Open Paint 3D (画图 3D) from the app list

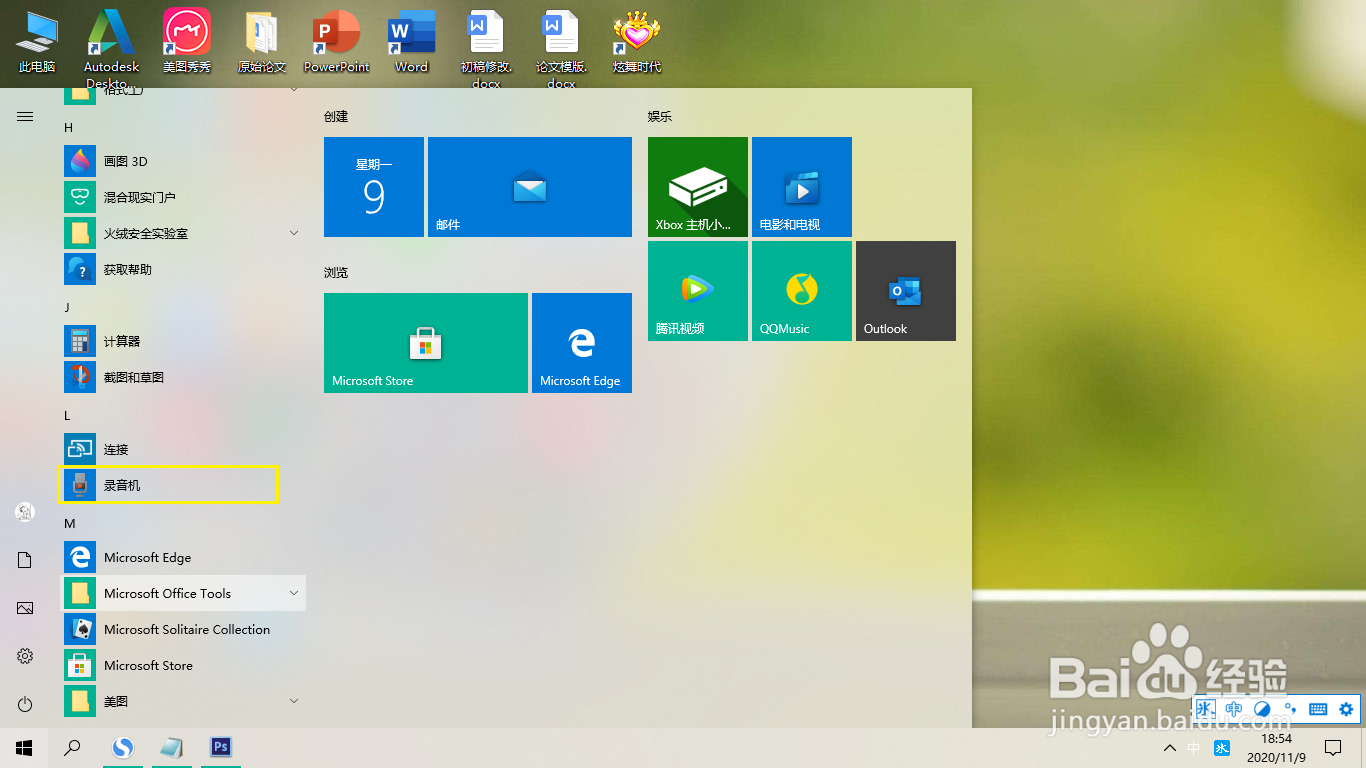[x=184, y=161]
